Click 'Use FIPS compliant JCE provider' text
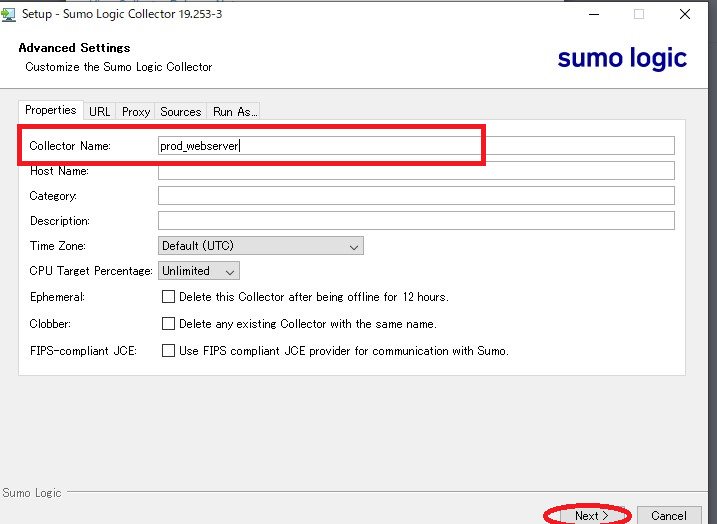This screenshot has height=524, width=717. 344,351
